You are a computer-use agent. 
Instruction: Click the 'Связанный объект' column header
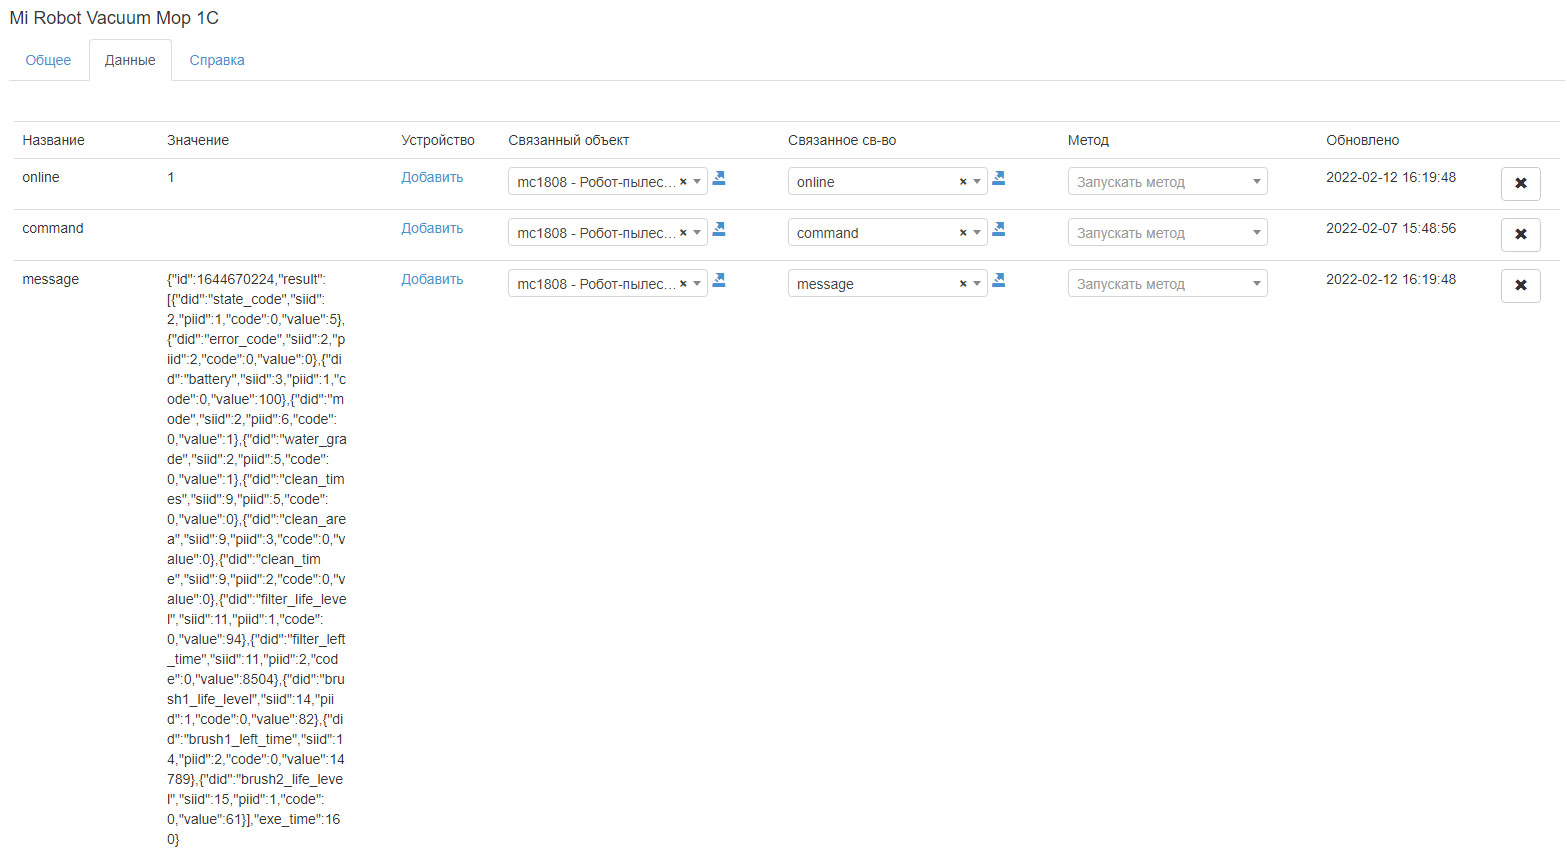(x=569, y=140)
